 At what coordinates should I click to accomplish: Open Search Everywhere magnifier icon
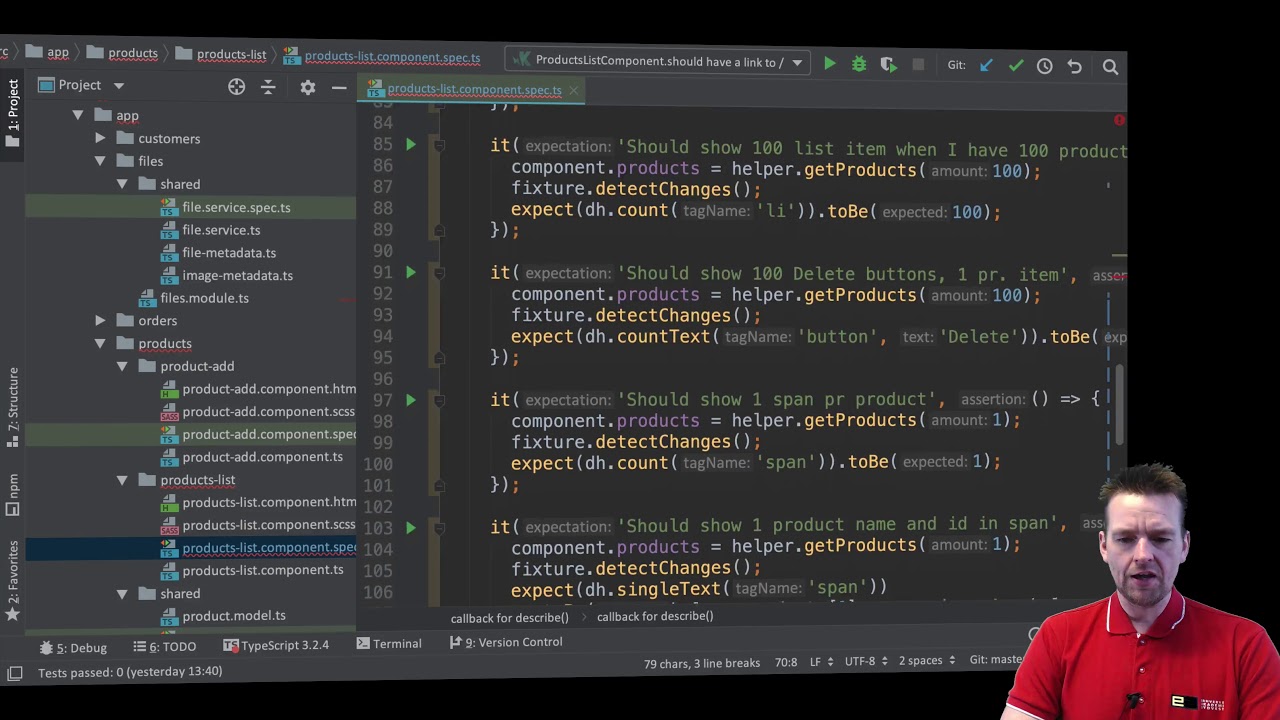tap(1110, 67)
